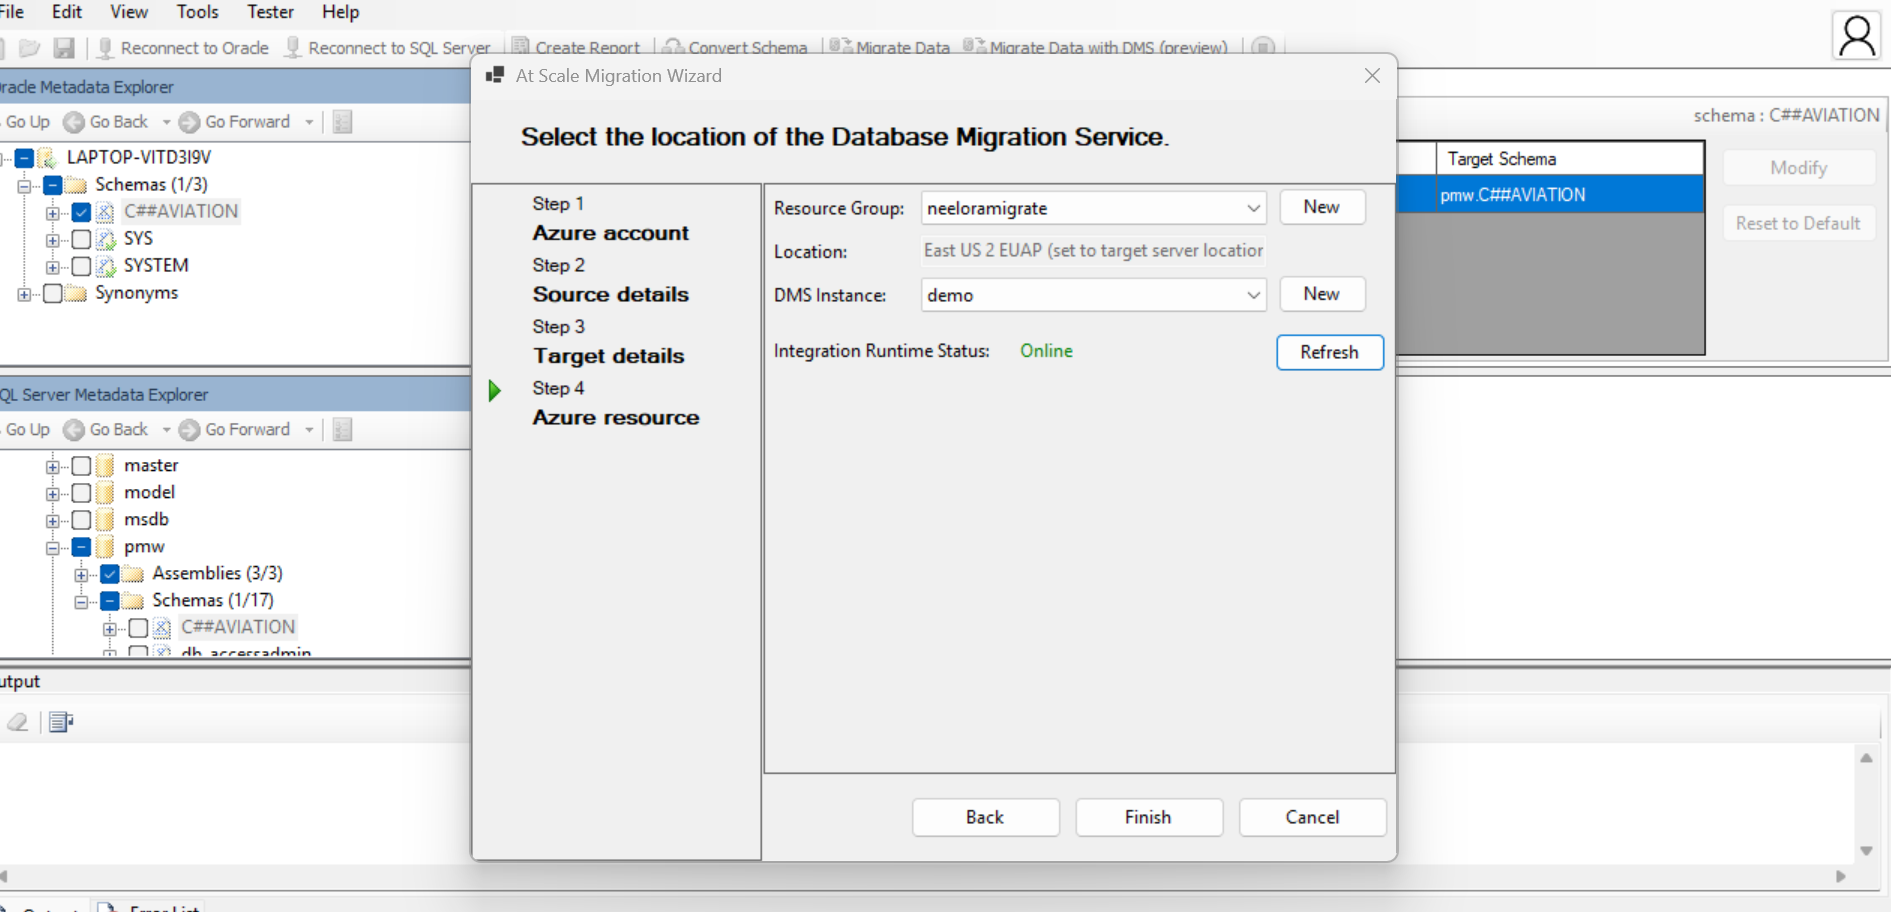Open the Tools menu
Viewport: 1891px width, 912px height.
tap(197, 12)
